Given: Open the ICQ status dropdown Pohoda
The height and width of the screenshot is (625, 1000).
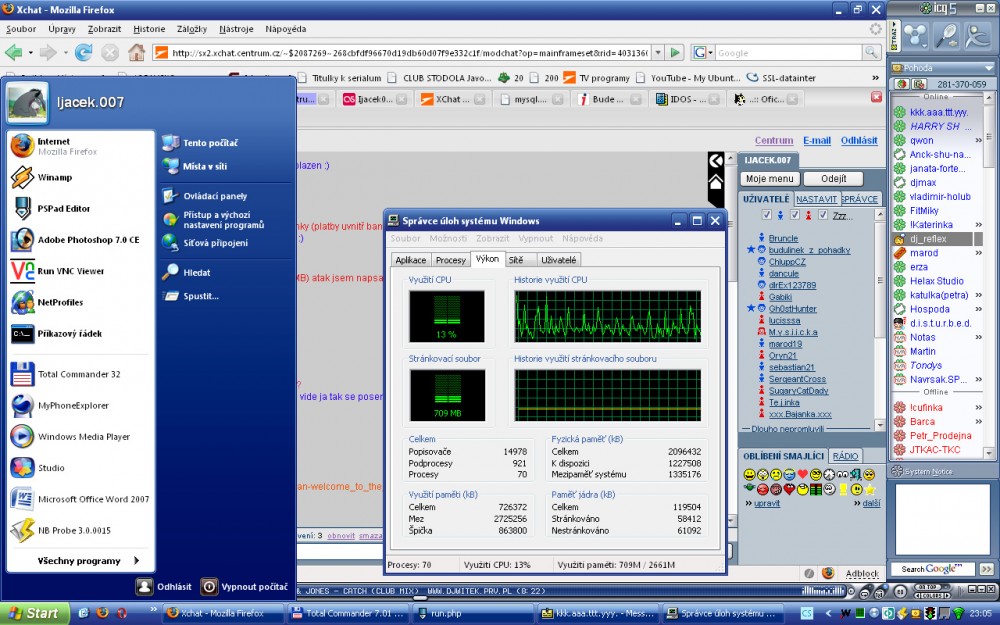Looking at the screenshot, I should [x=940, y=68].
